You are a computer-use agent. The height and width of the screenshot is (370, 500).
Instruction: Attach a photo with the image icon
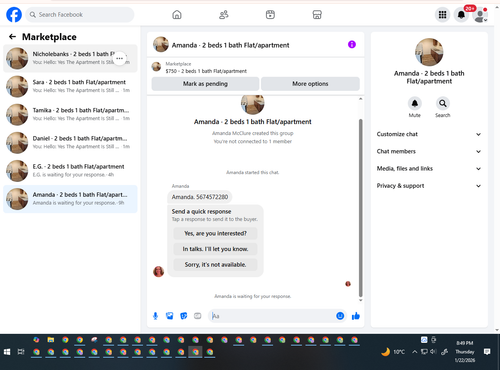click(x=169, y=316)
